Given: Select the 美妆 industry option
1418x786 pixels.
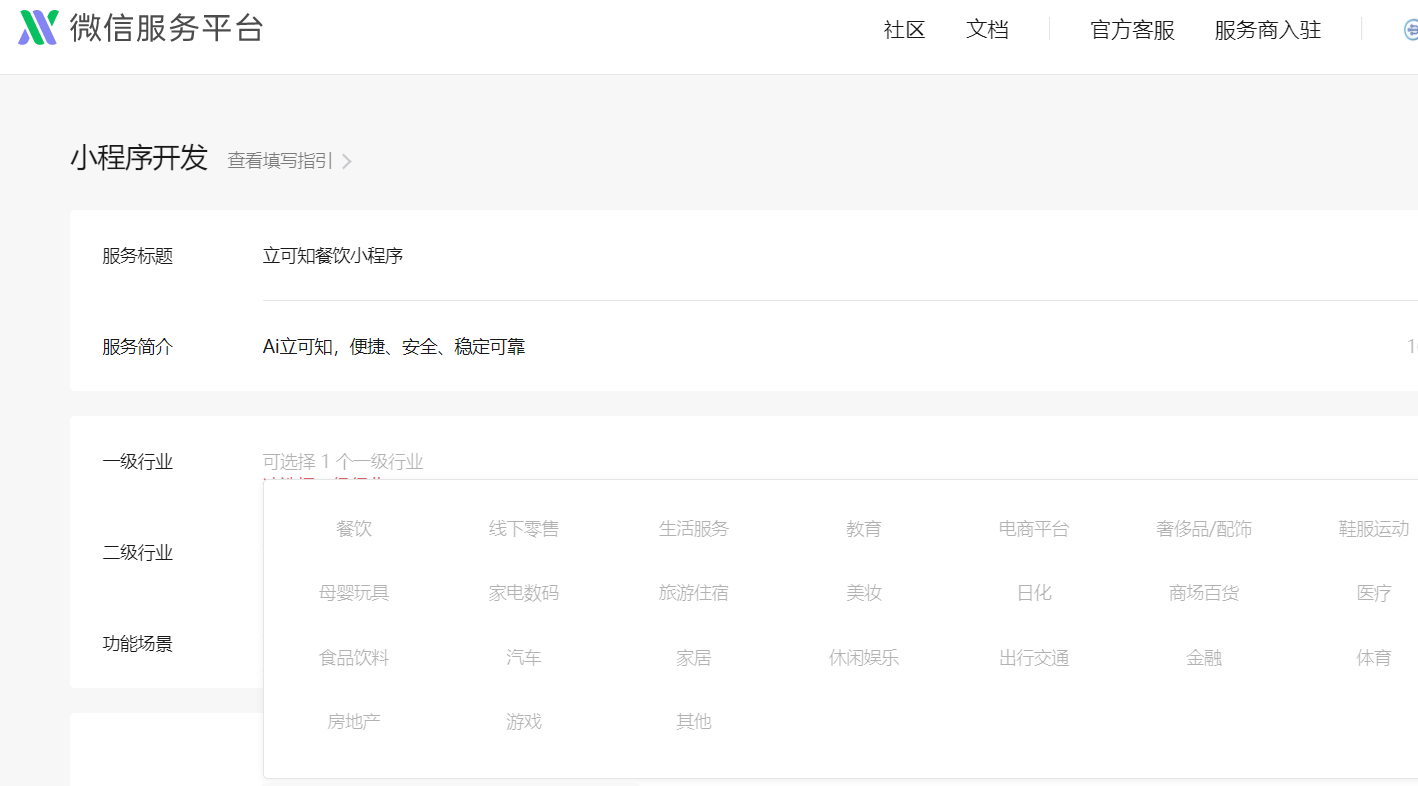Looking at the screenshot, I should [x=864, y=593].
